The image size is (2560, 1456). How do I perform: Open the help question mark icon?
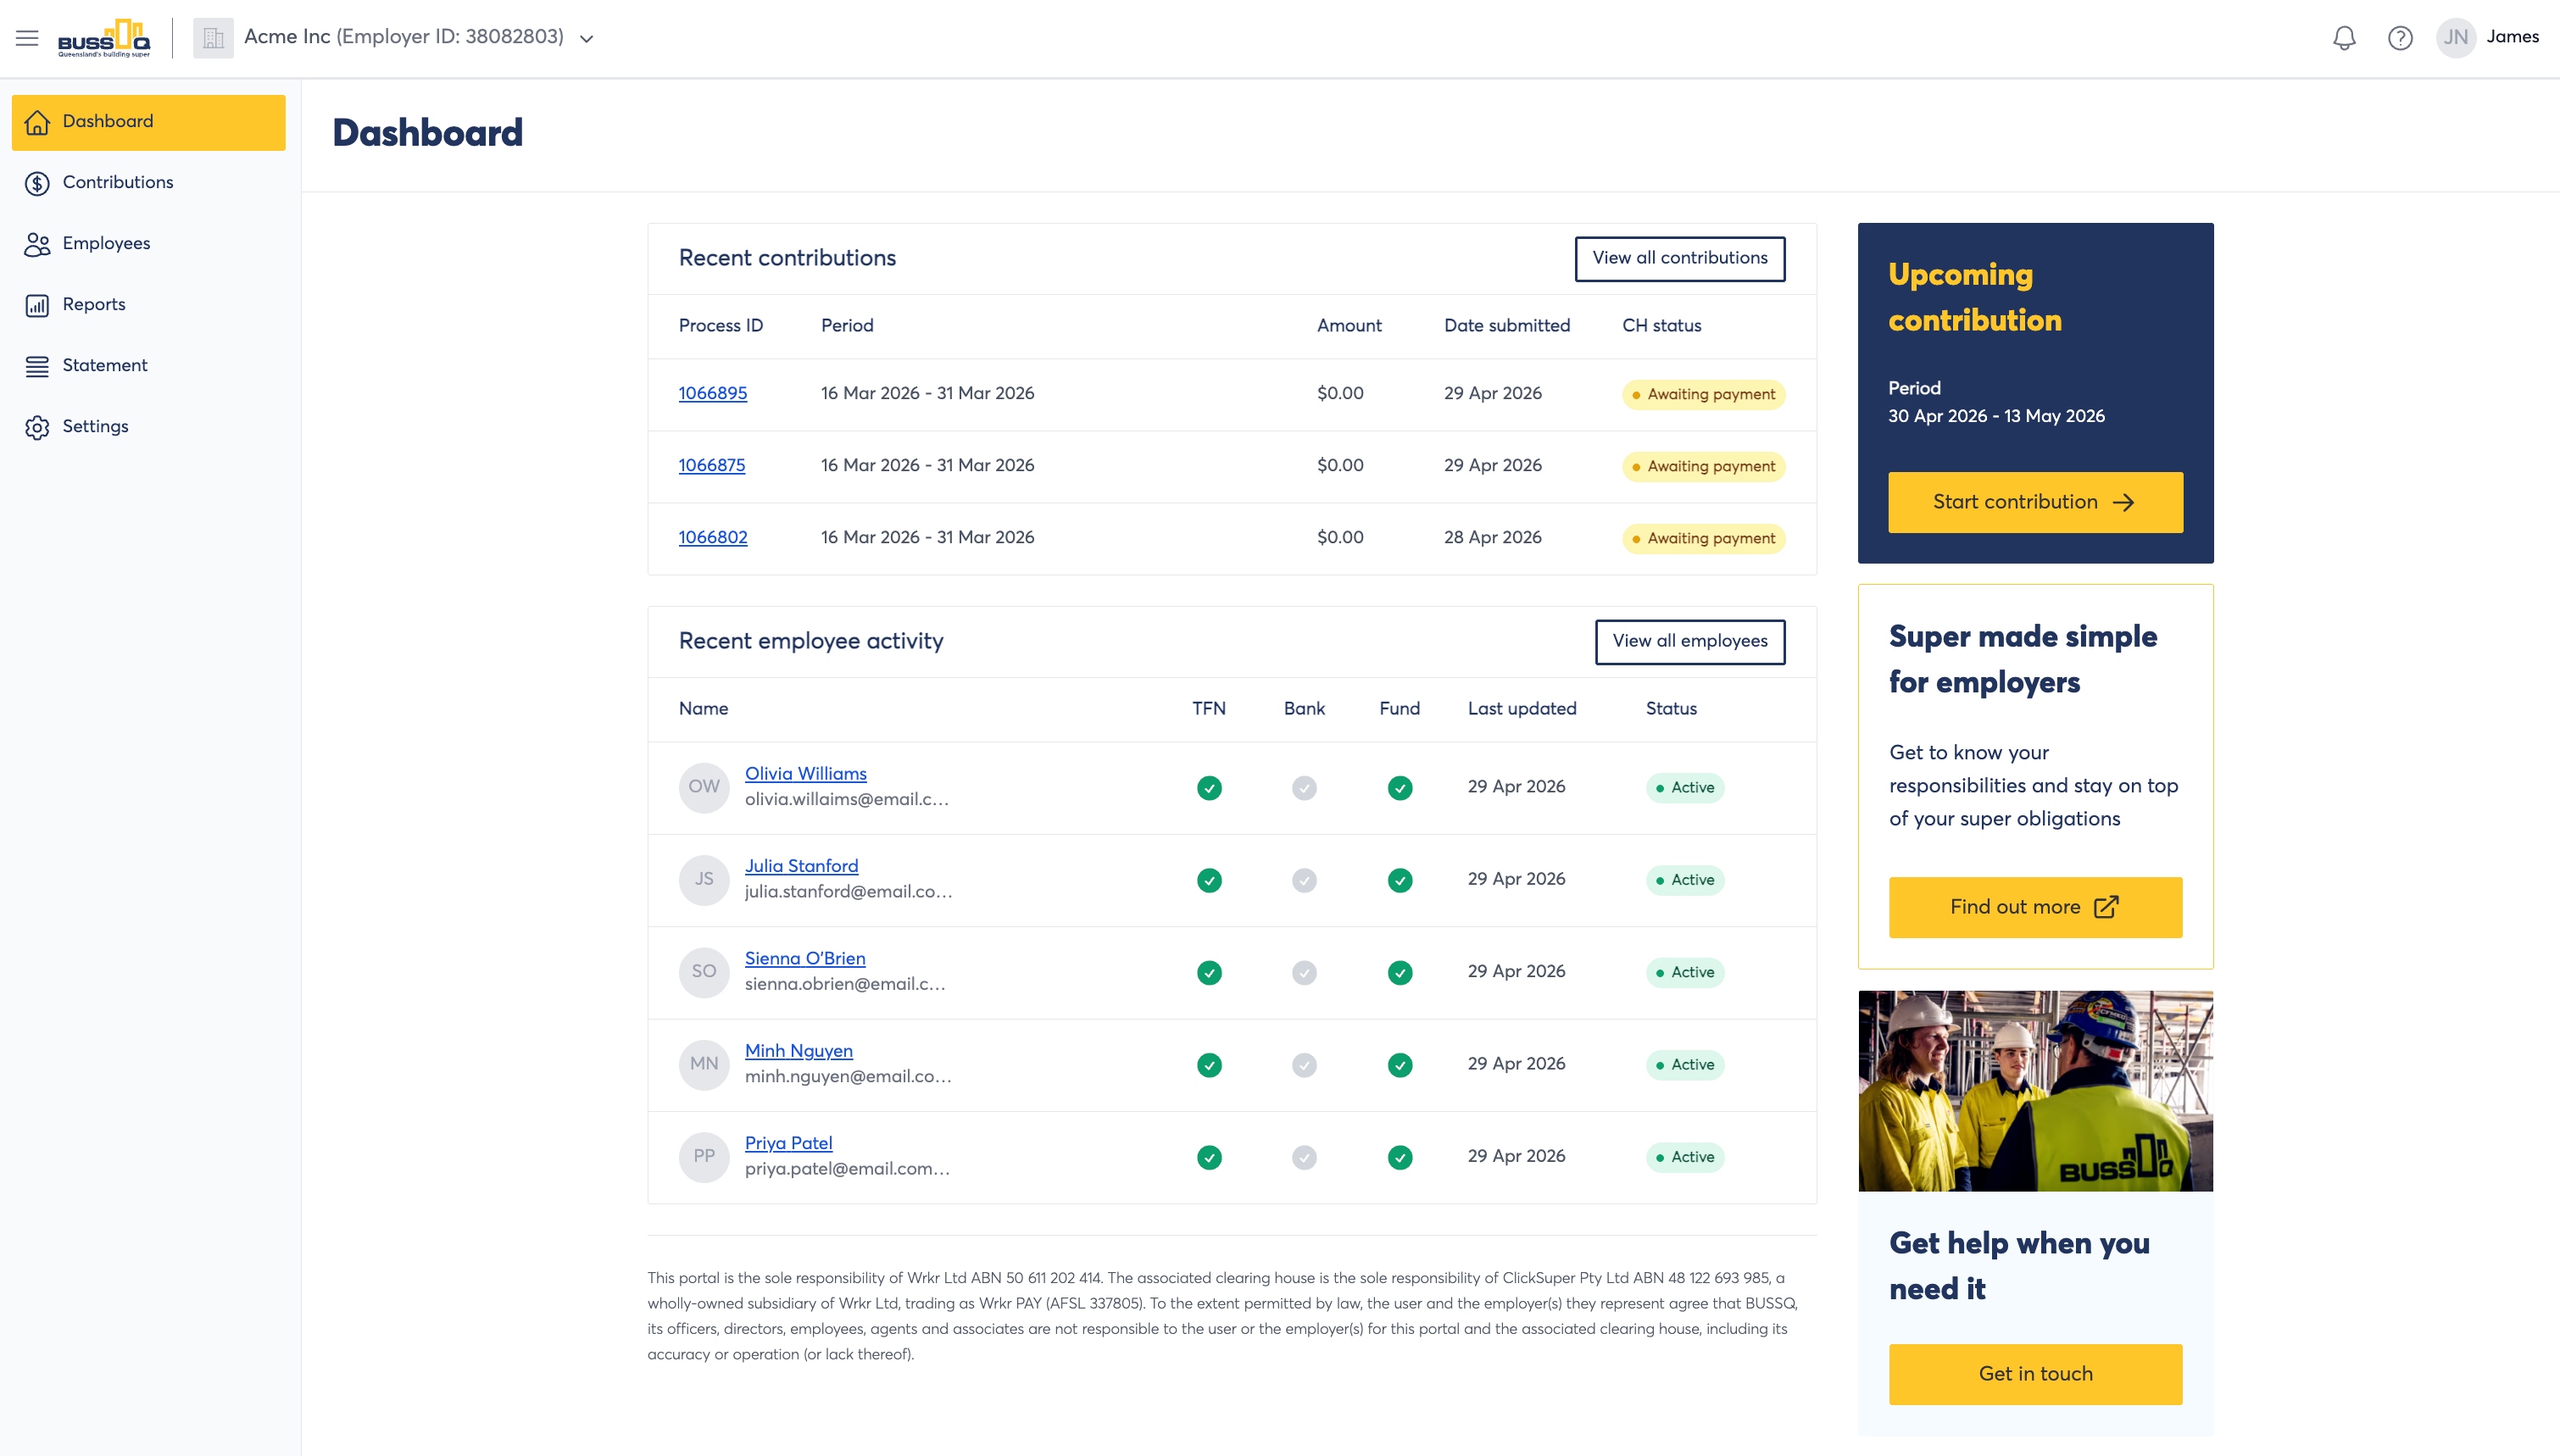(x=2400, y=38)
